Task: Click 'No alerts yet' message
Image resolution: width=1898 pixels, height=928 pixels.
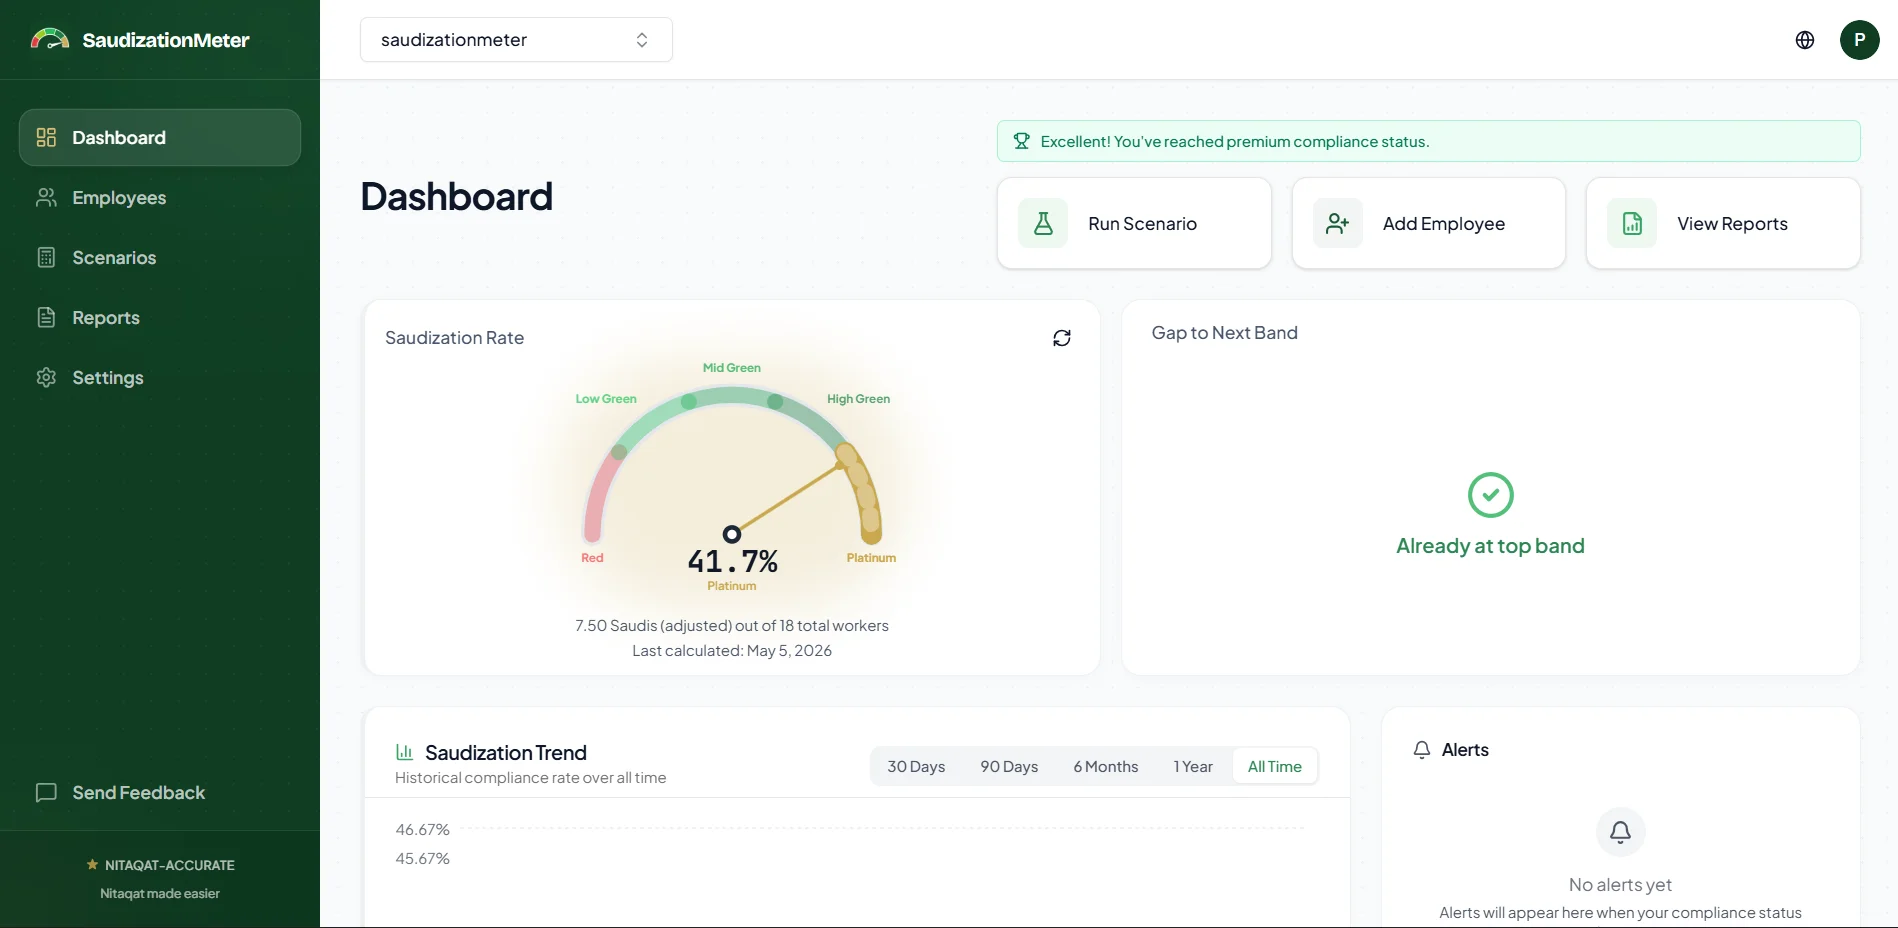Action: [x=1620, y=885]
